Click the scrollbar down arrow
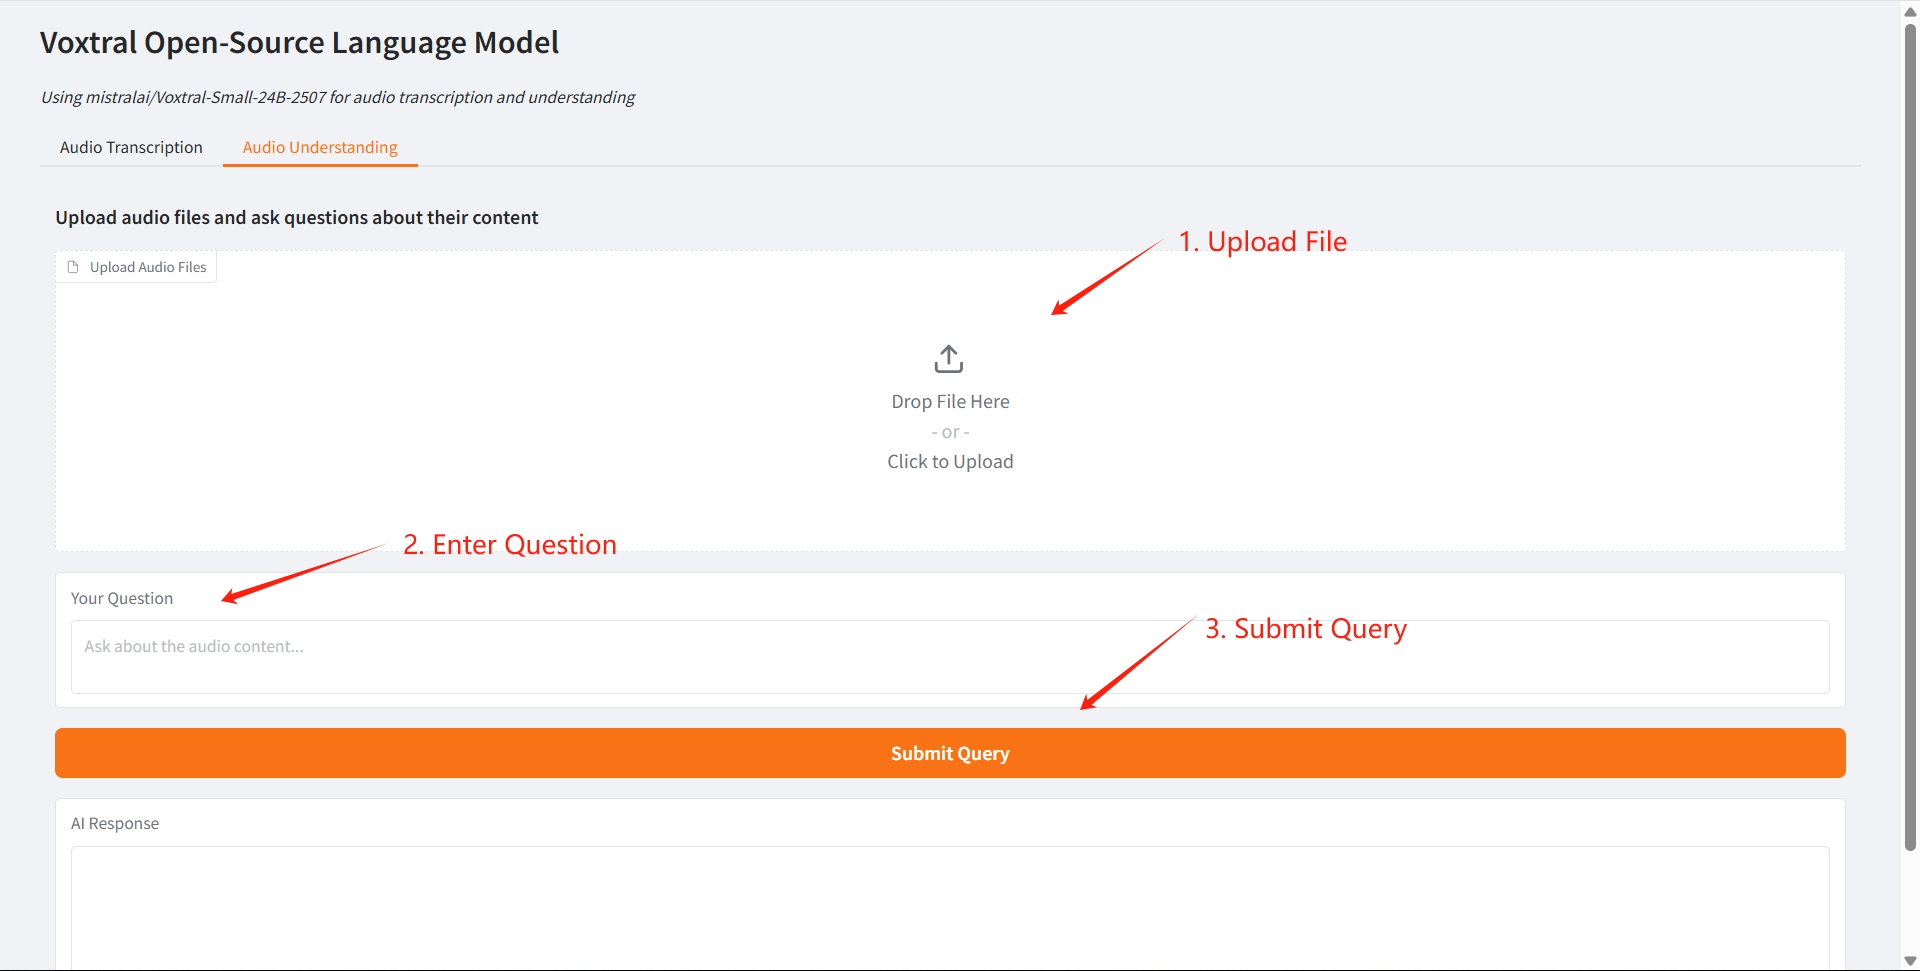1920x971 pixels. tap(1910, 961)
